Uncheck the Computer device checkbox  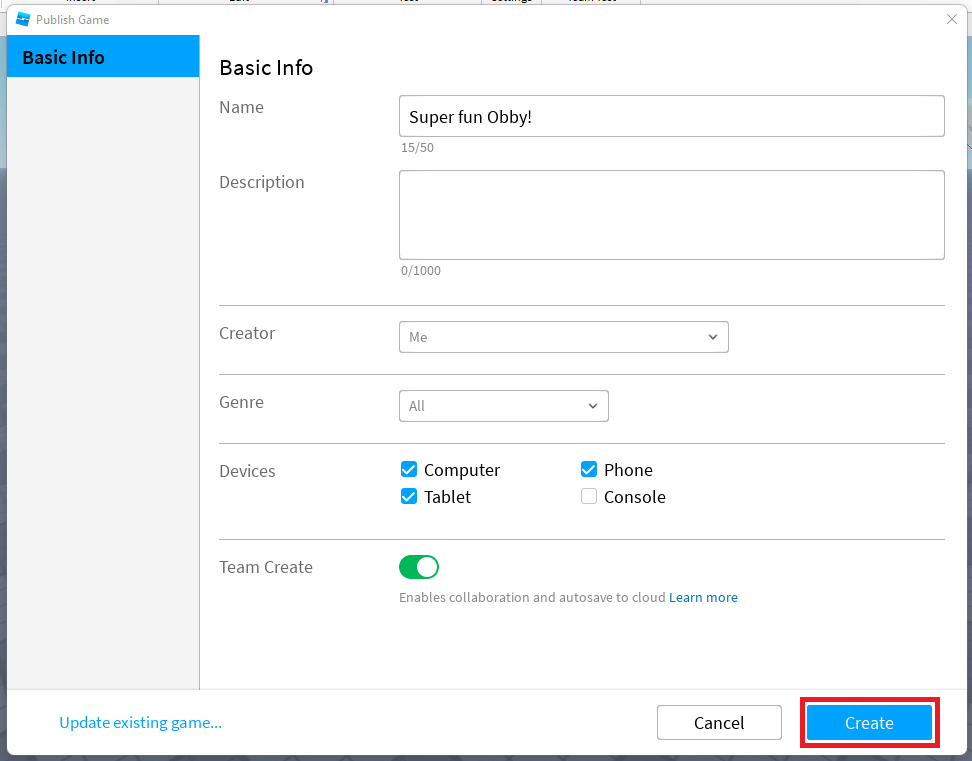(x=409, y=470)
